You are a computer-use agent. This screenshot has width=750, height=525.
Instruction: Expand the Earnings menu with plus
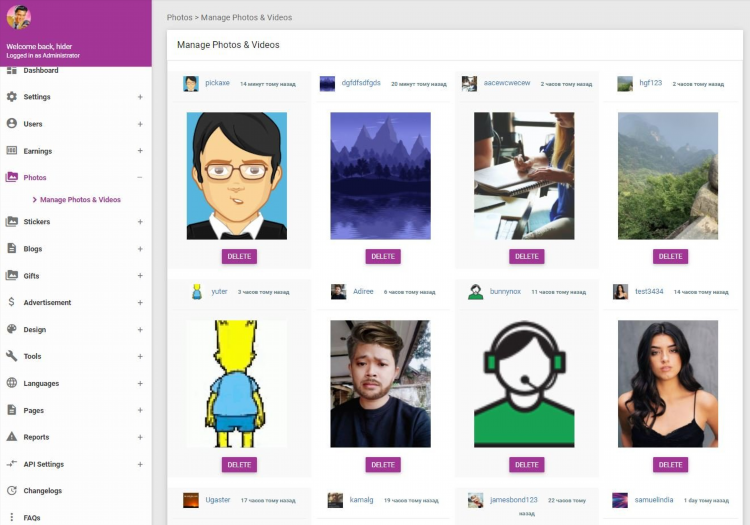tap(140, 151)
